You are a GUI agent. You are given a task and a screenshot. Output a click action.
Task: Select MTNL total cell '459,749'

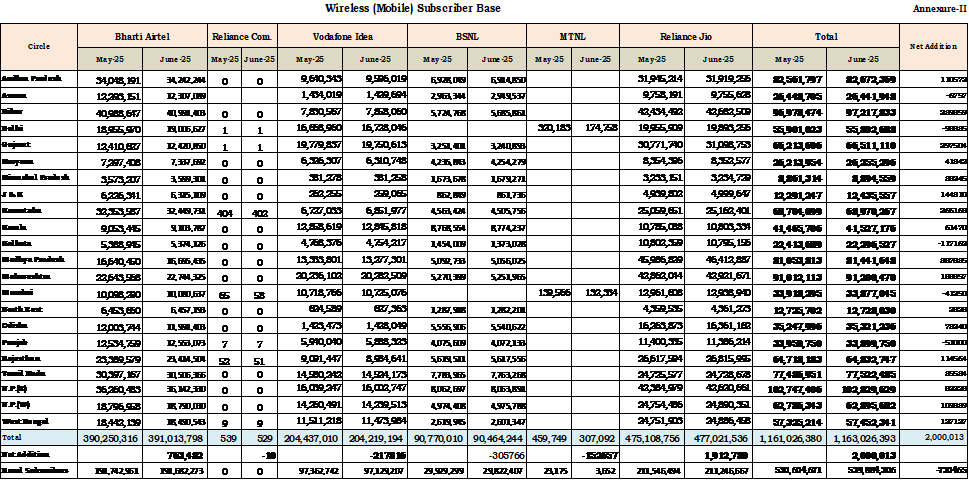pyautogui.click(x=549, y=437)
